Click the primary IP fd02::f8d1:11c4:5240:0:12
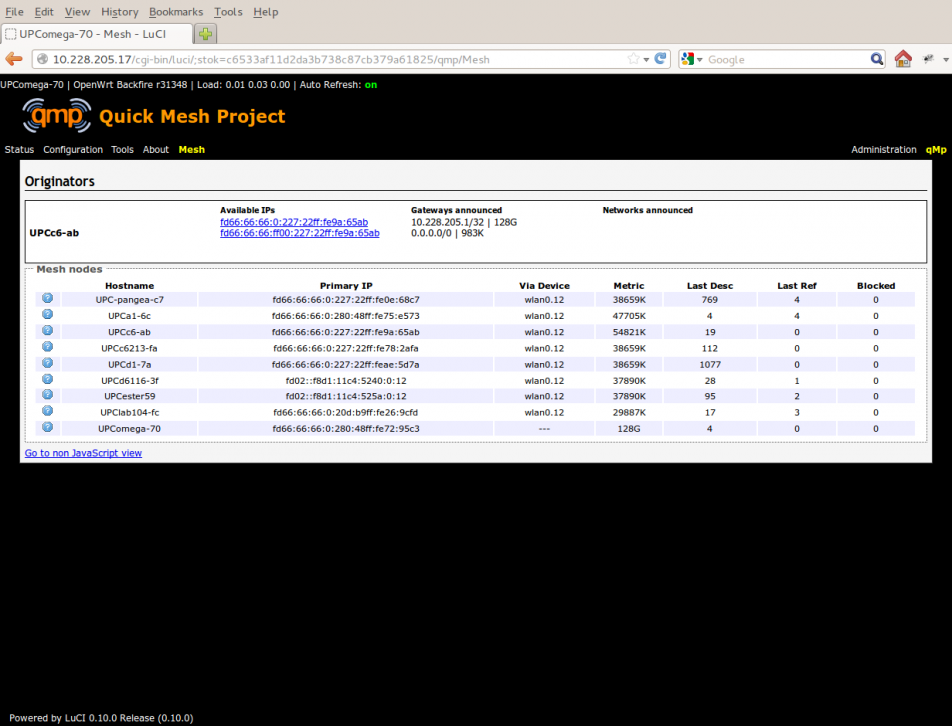The image size is (952, 726). [346, 381]
